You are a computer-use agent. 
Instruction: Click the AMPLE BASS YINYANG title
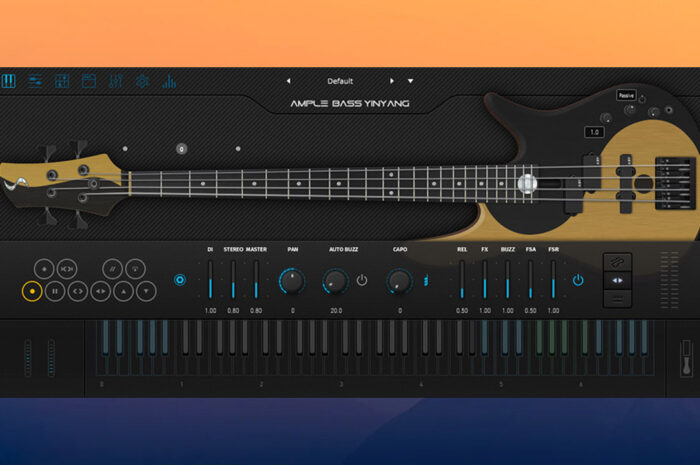tap(350, 104)
